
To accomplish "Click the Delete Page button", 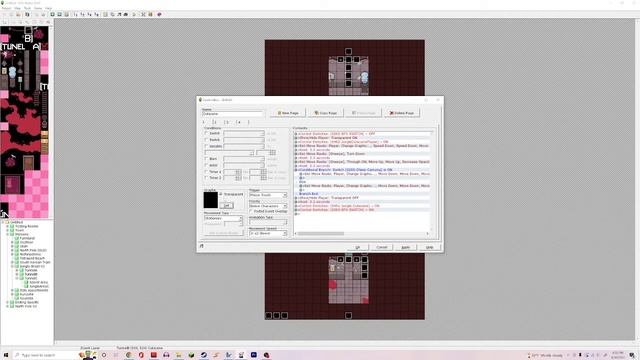I will [x=402, y=113].
